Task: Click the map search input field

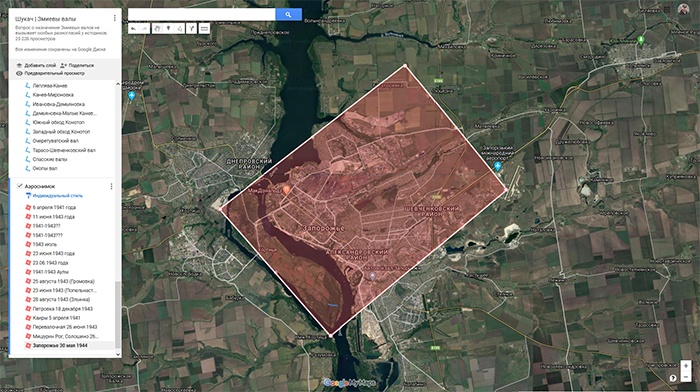Action: pyautogui.click(x=202, y=15)
